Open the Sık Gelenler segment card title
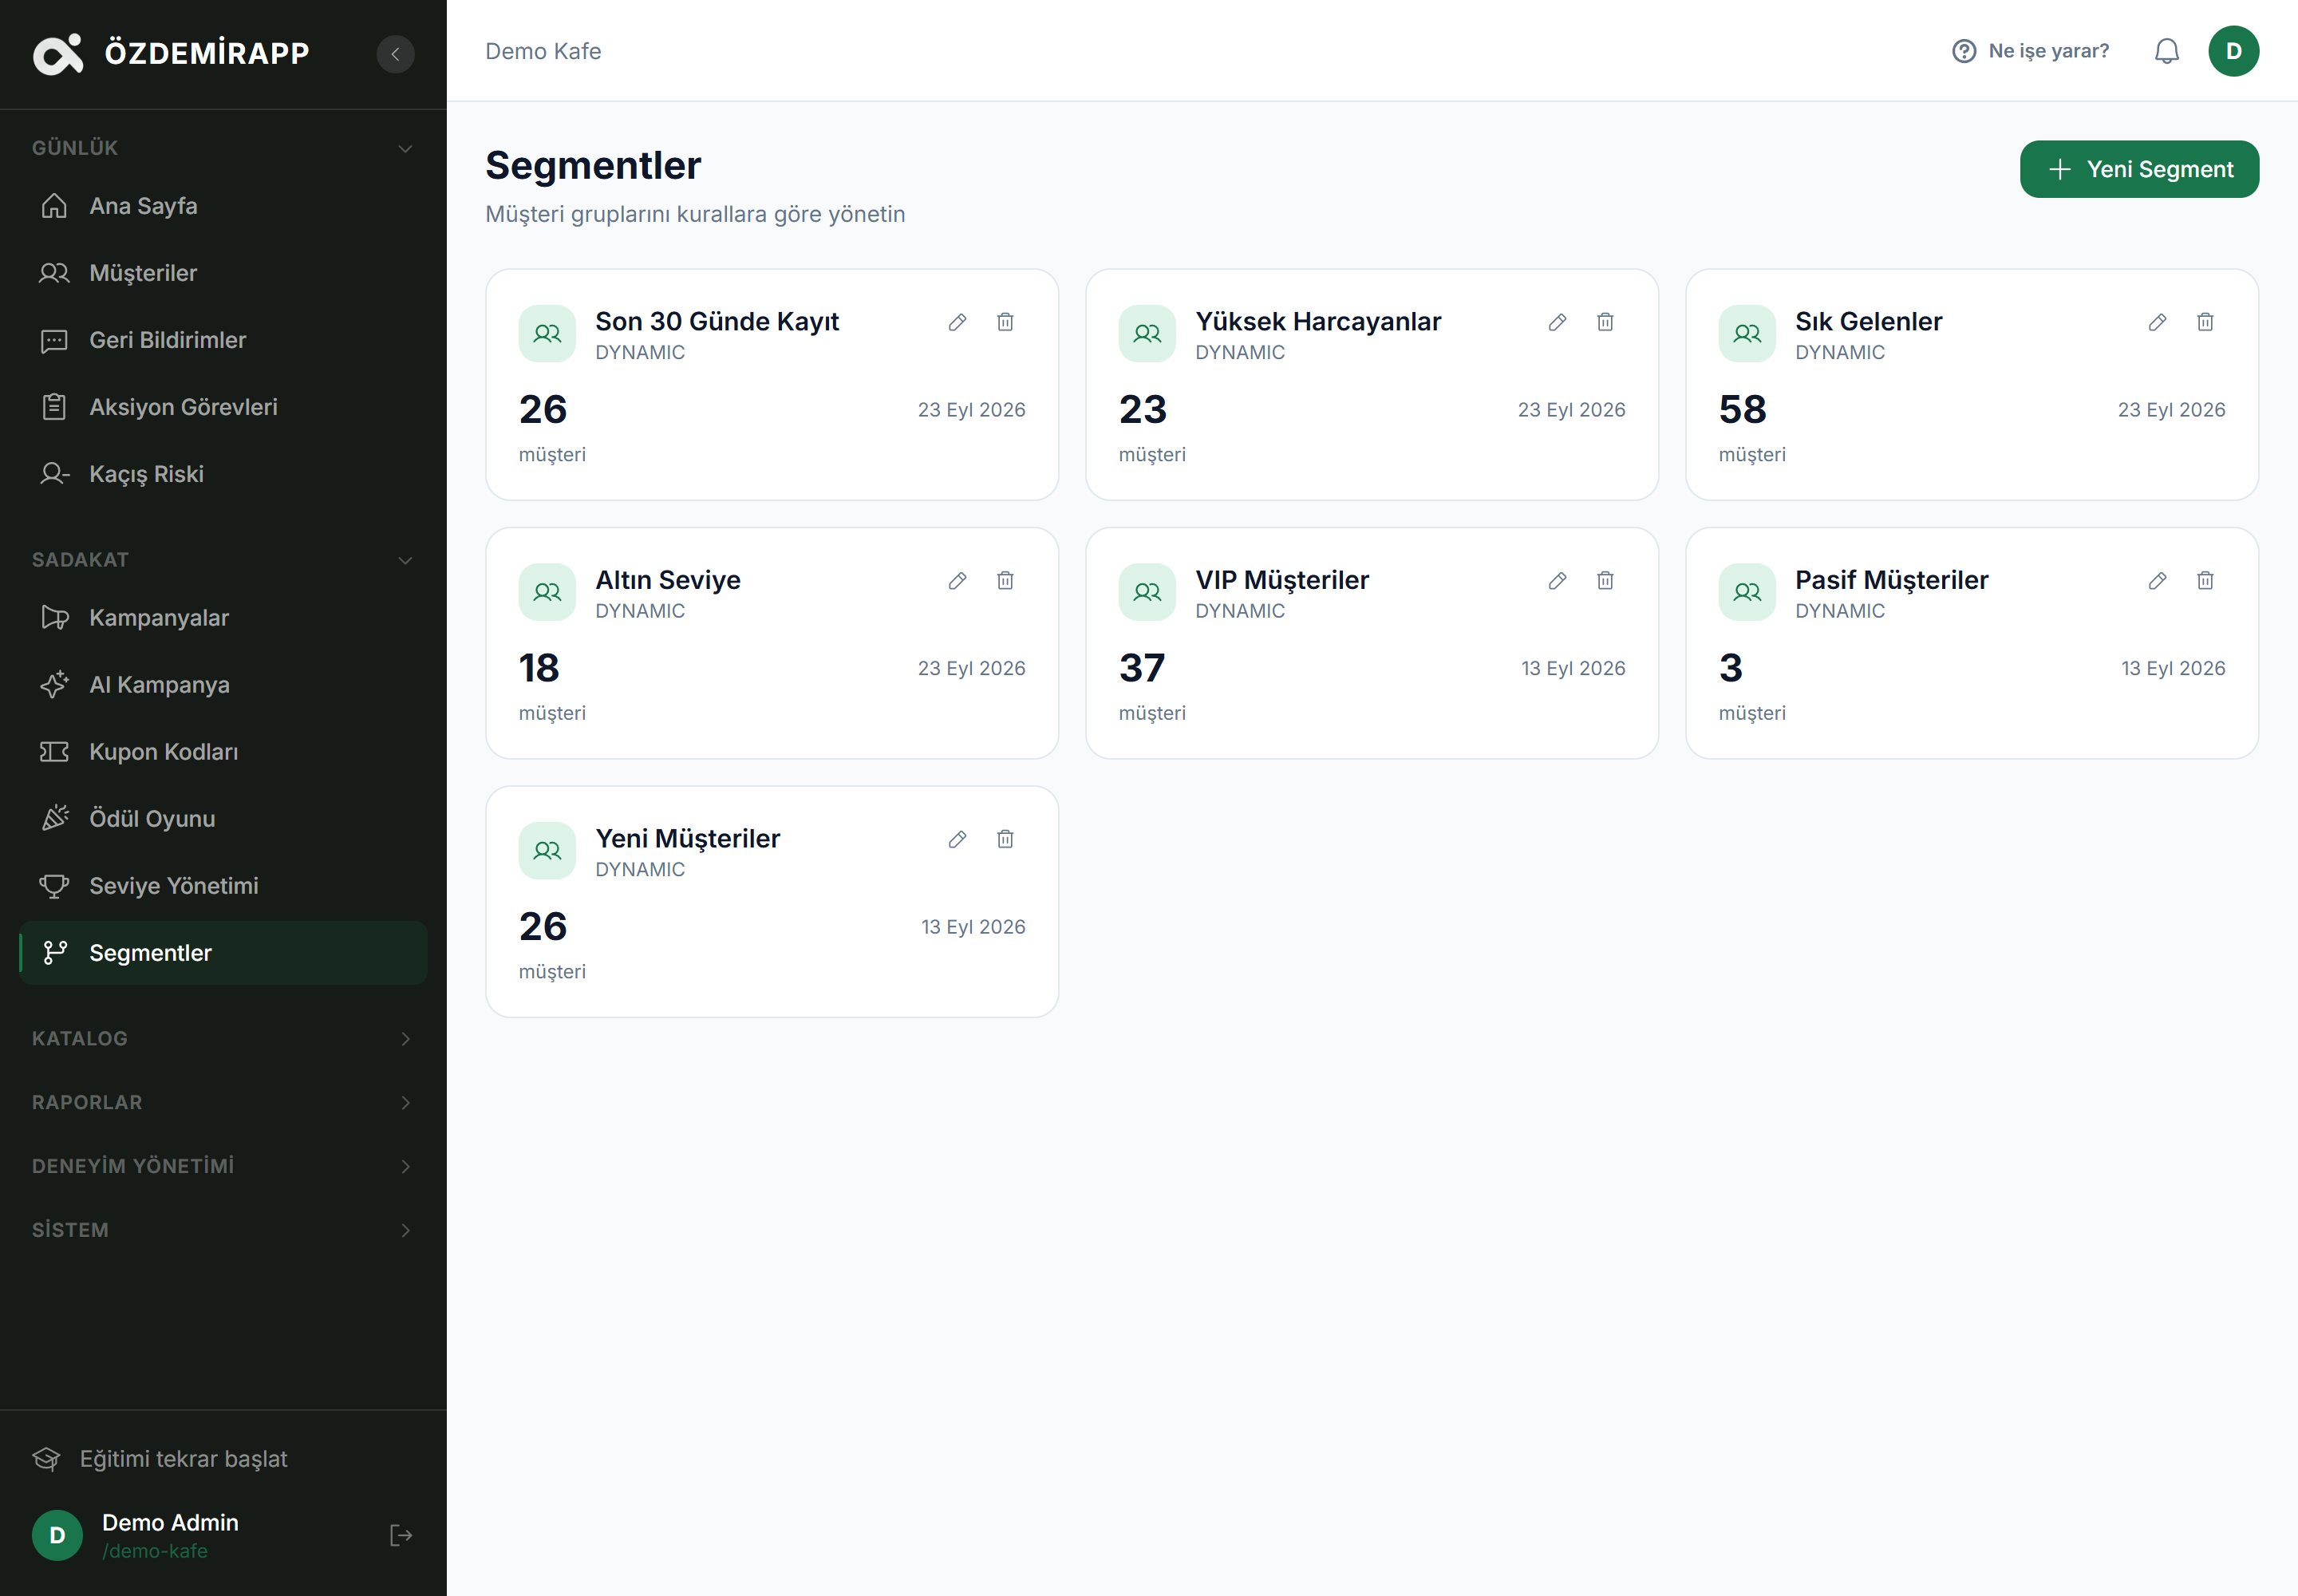This screenshot has width=2298, height=1596. pos(1868,322)
